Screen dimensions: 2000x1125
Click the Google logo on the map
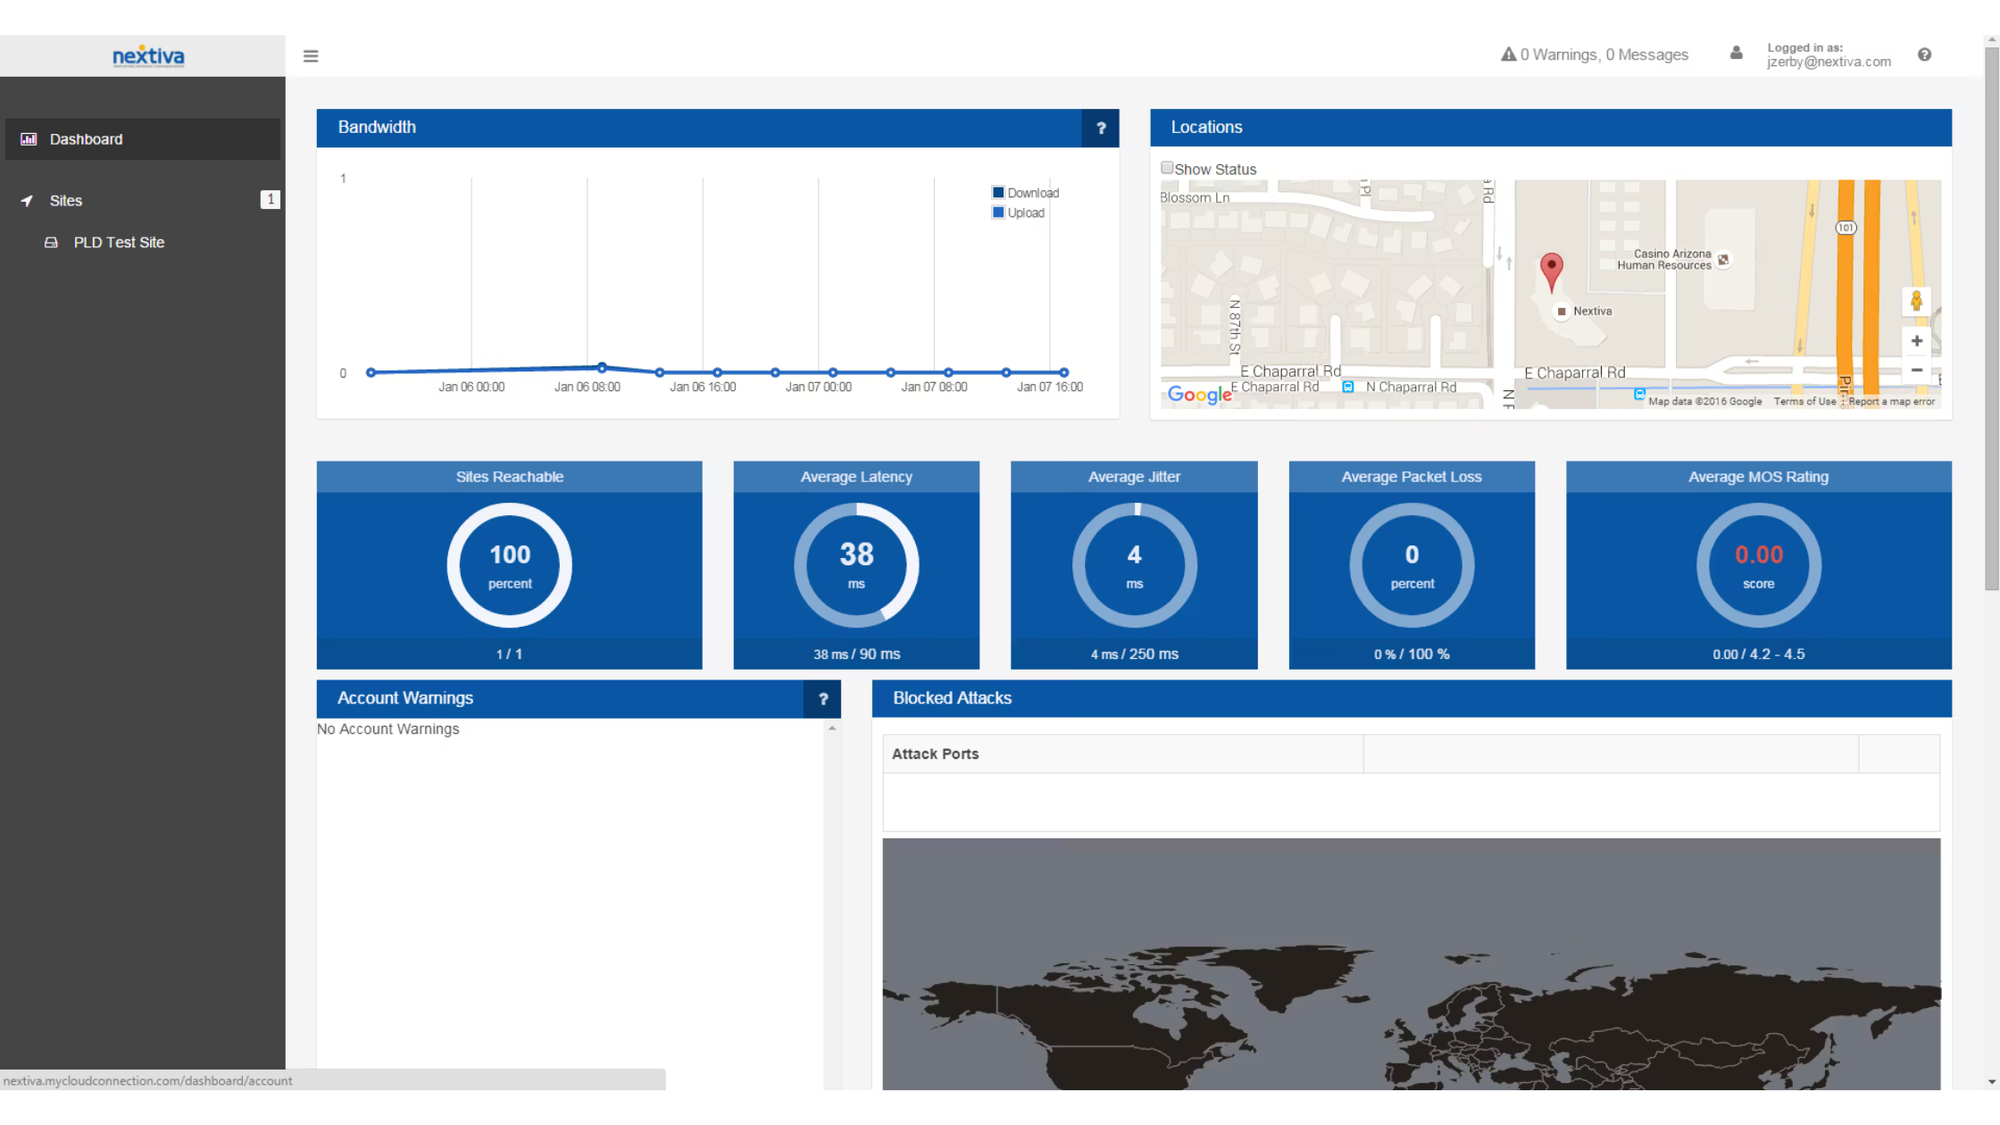1199,395
